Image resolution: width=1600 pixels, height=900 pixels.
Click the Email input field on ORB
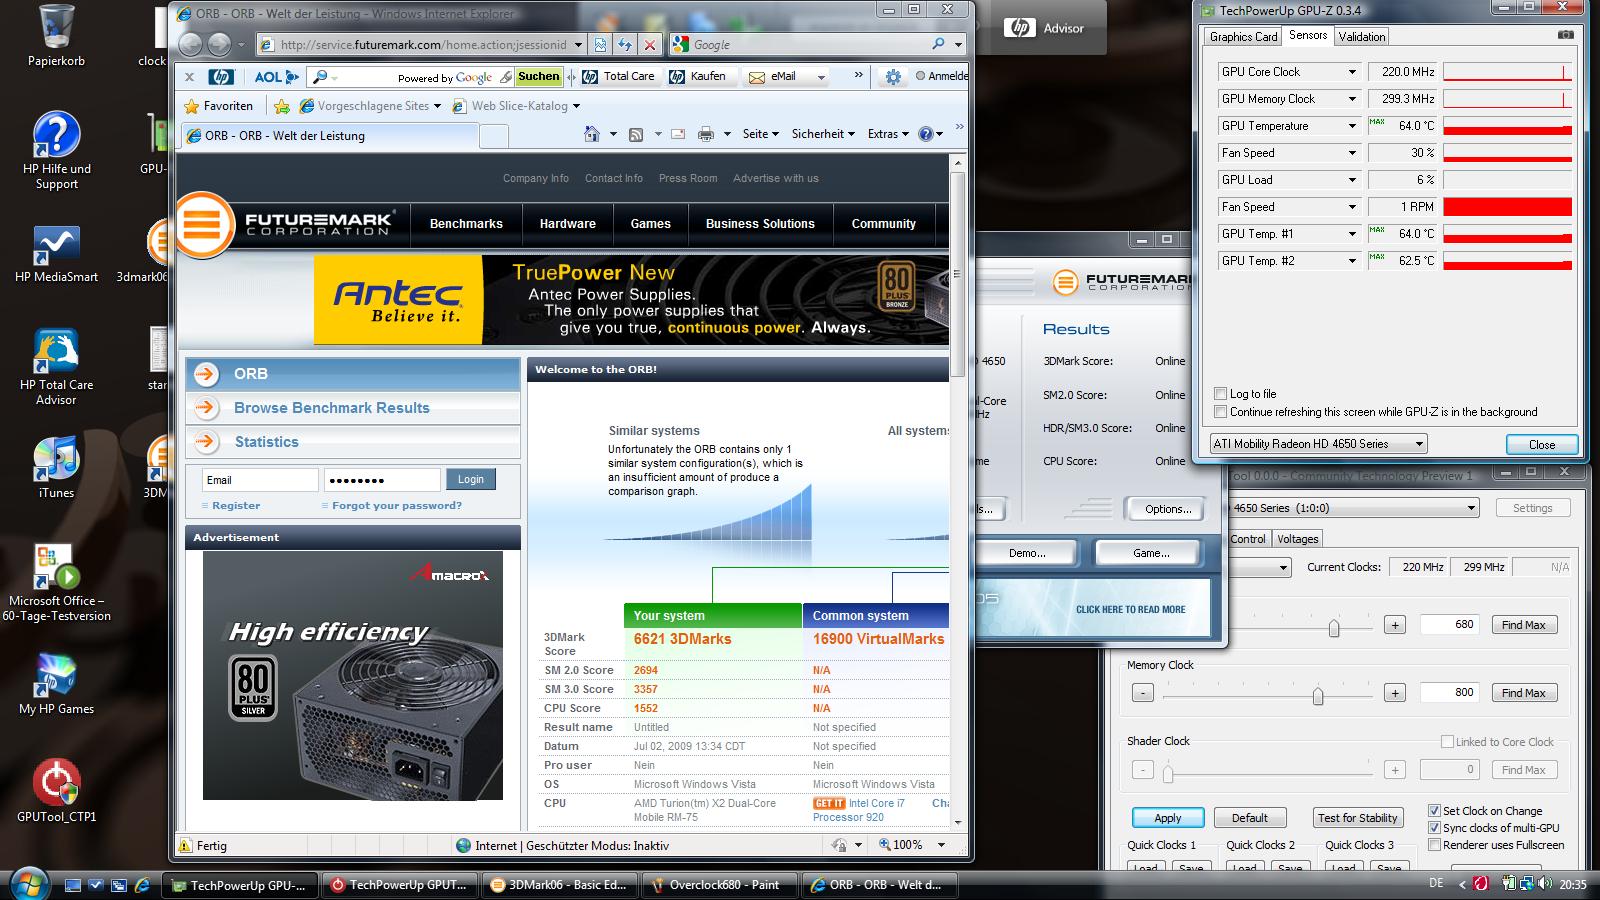[x=260, y=480]
